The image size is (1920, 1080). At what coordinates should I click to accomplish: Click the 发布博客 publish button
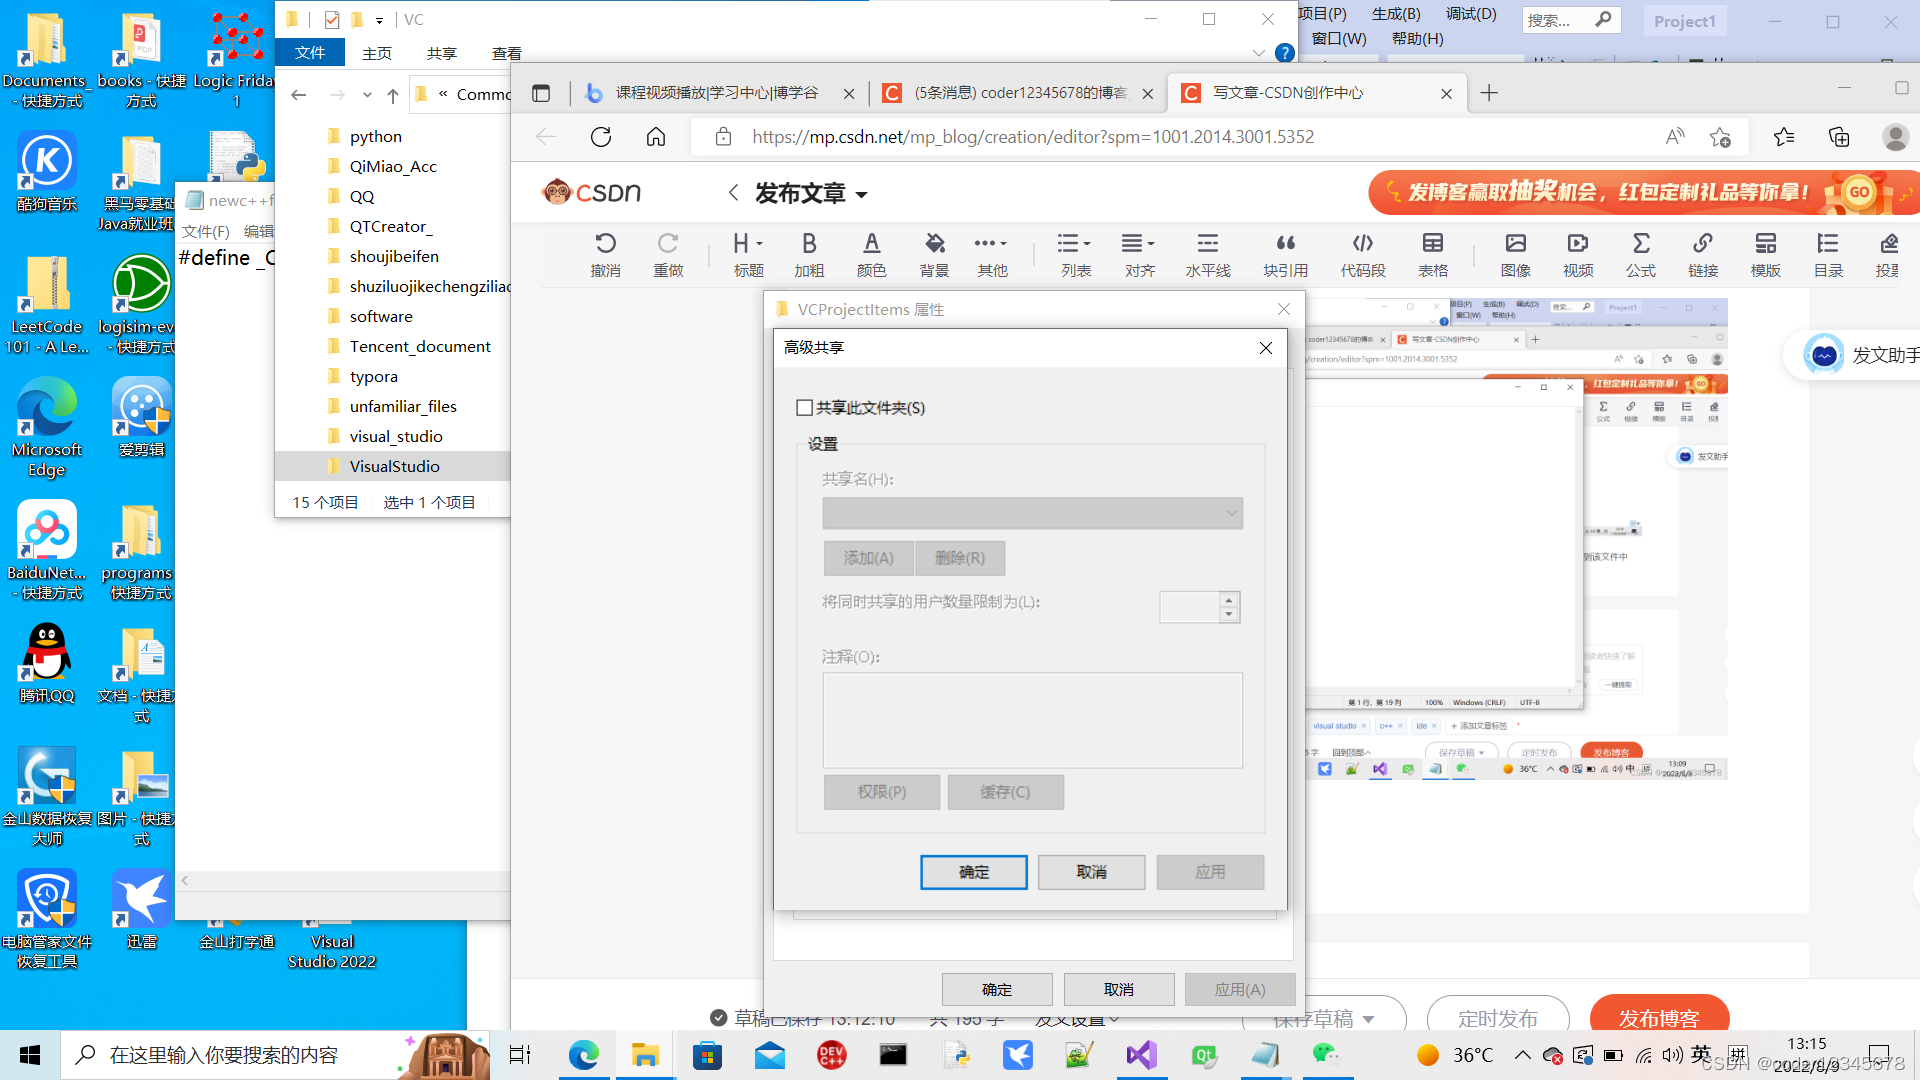1659,1017
